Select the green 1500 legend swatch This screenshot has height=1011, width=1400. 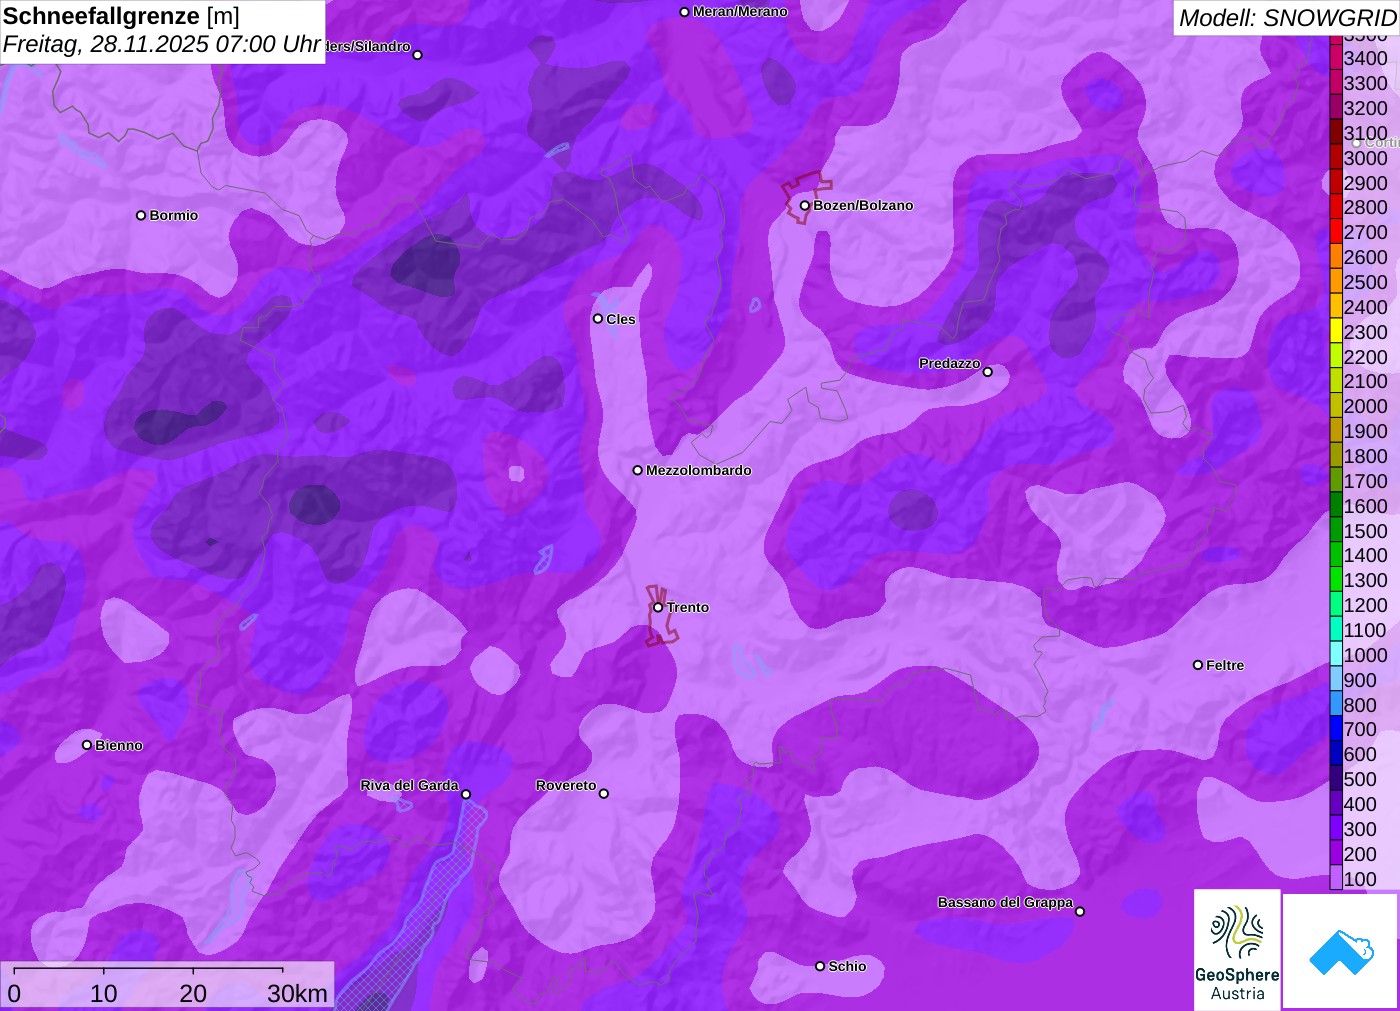coord(1336,530)
